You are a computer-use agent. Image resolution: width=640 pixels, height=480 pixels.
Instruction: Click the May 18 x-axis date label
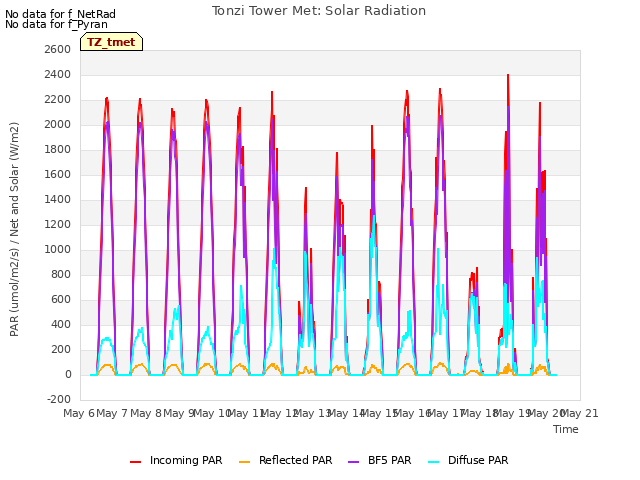479,413
